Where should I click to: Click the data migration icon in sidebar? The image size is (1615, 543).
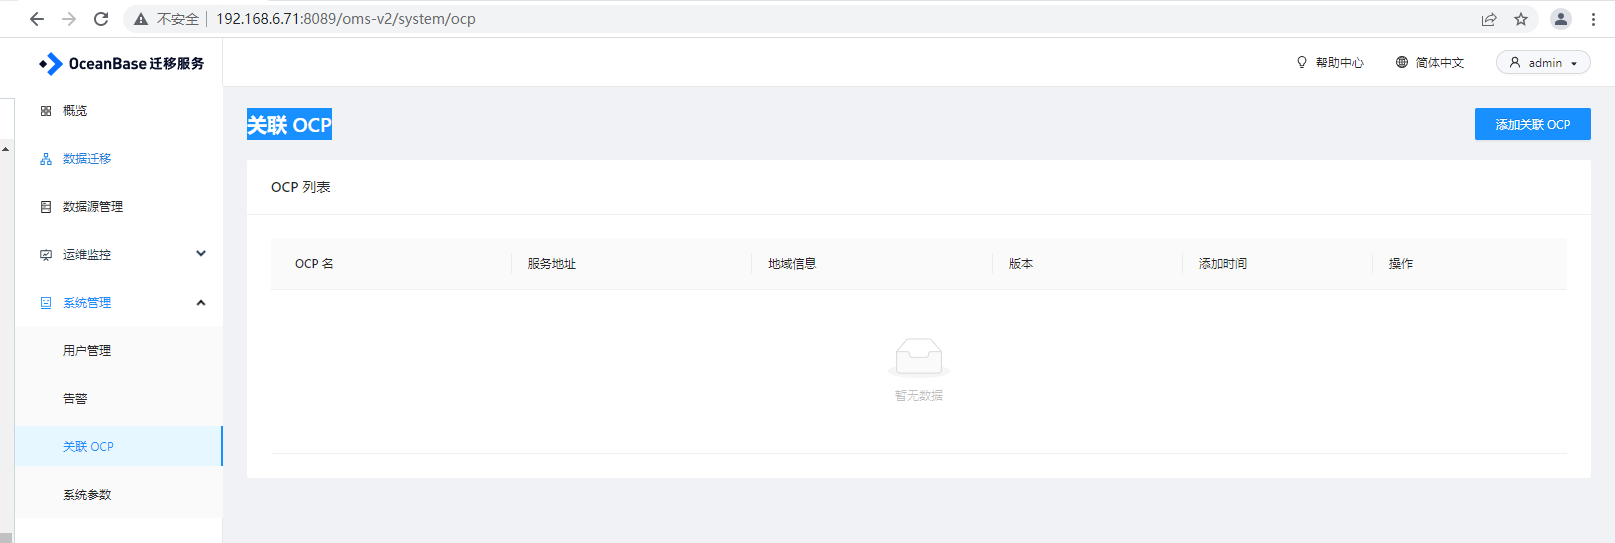(46, 159)
